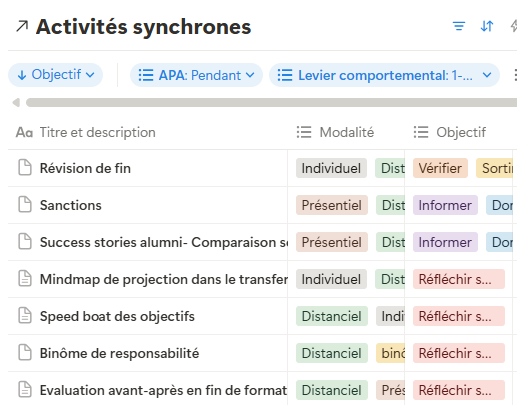Open the Révision de fin row title
This screenshot has width=517, height=405.
pos(85,168)
